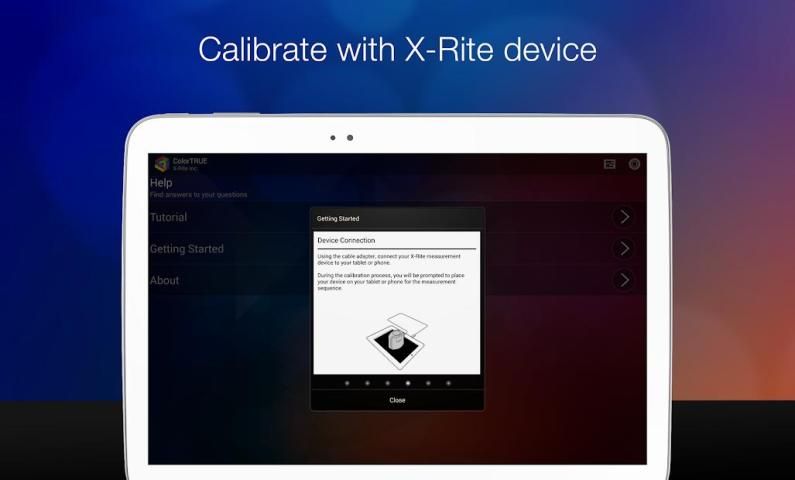Screen dimensions: 795x480
Task: Close the Getting Started dialog
Action: [397, 400]
